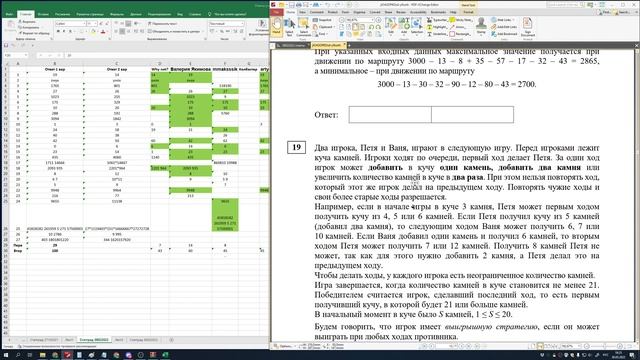Click the Sign Document button
This screenshot has height=360, width=640.
tap(527, 27)
